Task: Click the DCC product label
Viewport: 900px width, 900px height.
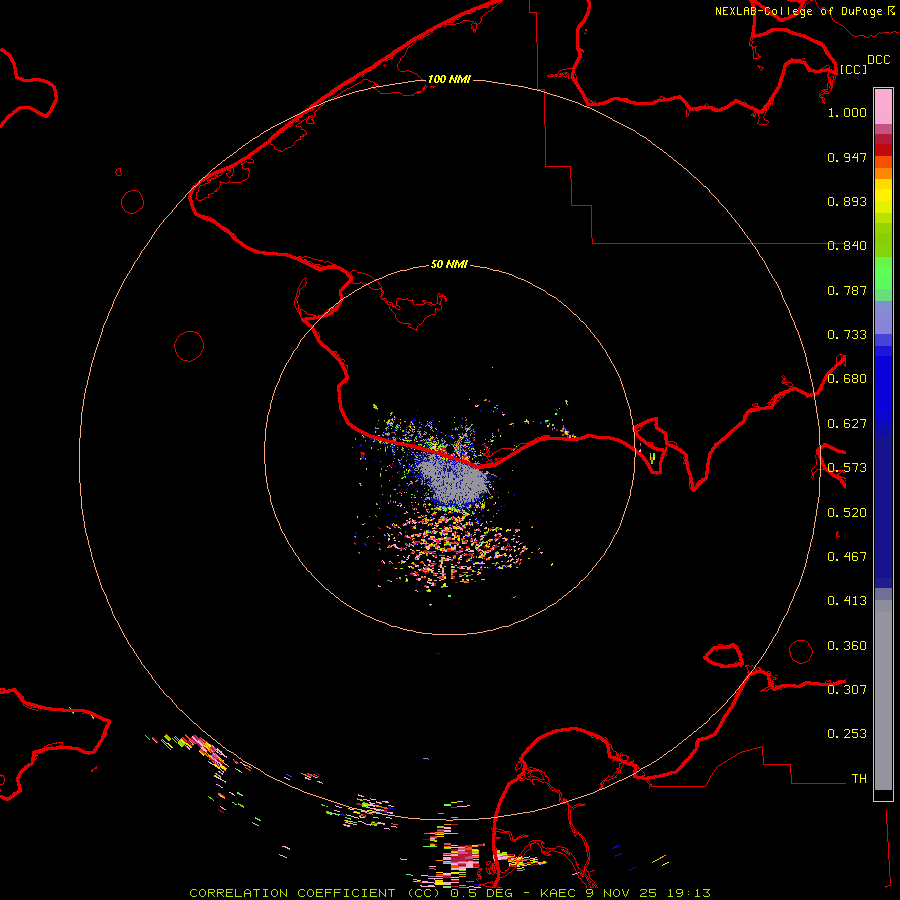Action: point(878,60)
